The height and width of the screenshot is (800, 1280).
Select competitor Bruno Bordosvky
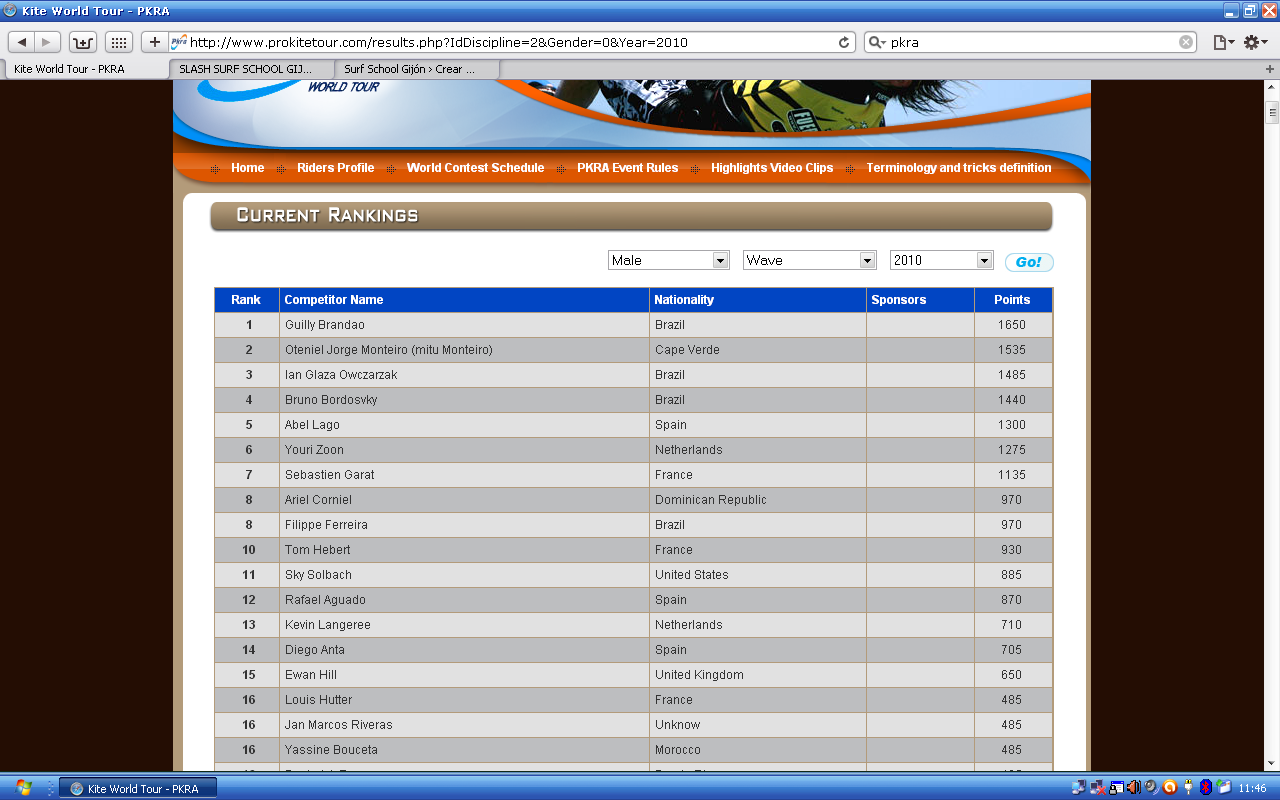330,400
